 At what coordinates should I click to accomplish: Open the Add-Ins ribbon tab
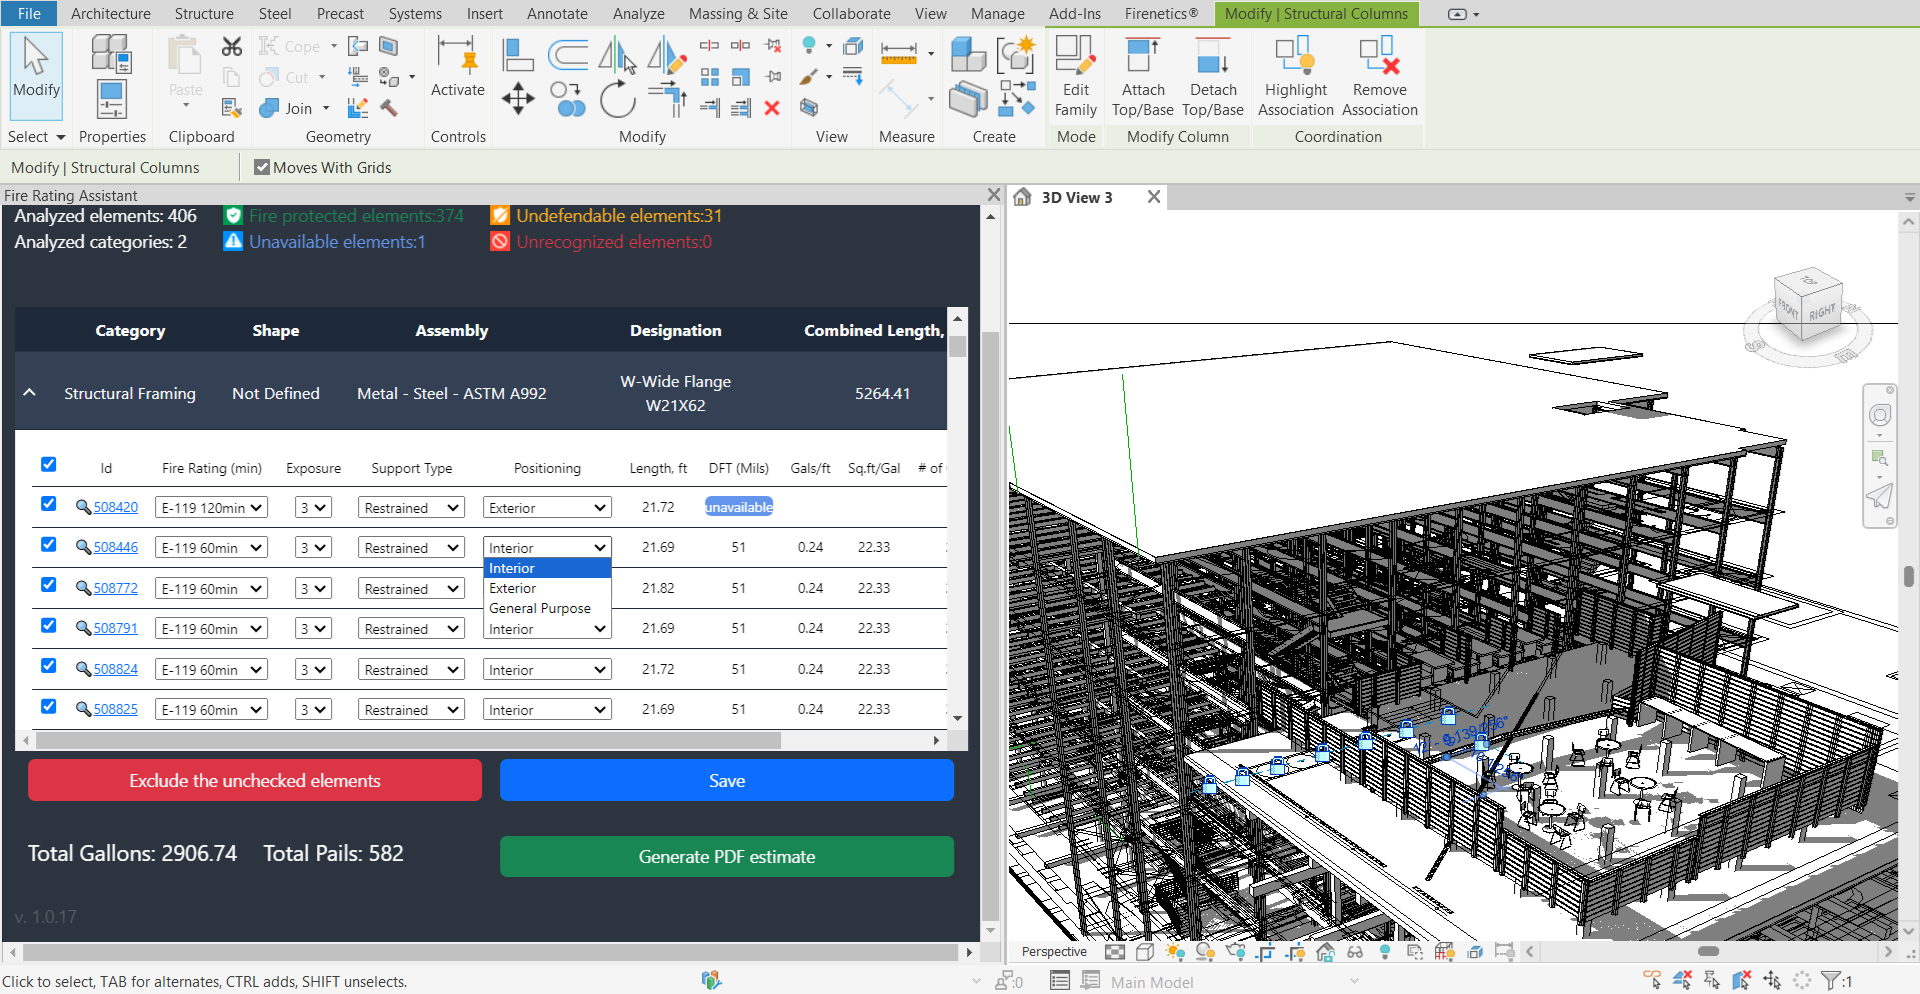click(x=1074, y=13)
